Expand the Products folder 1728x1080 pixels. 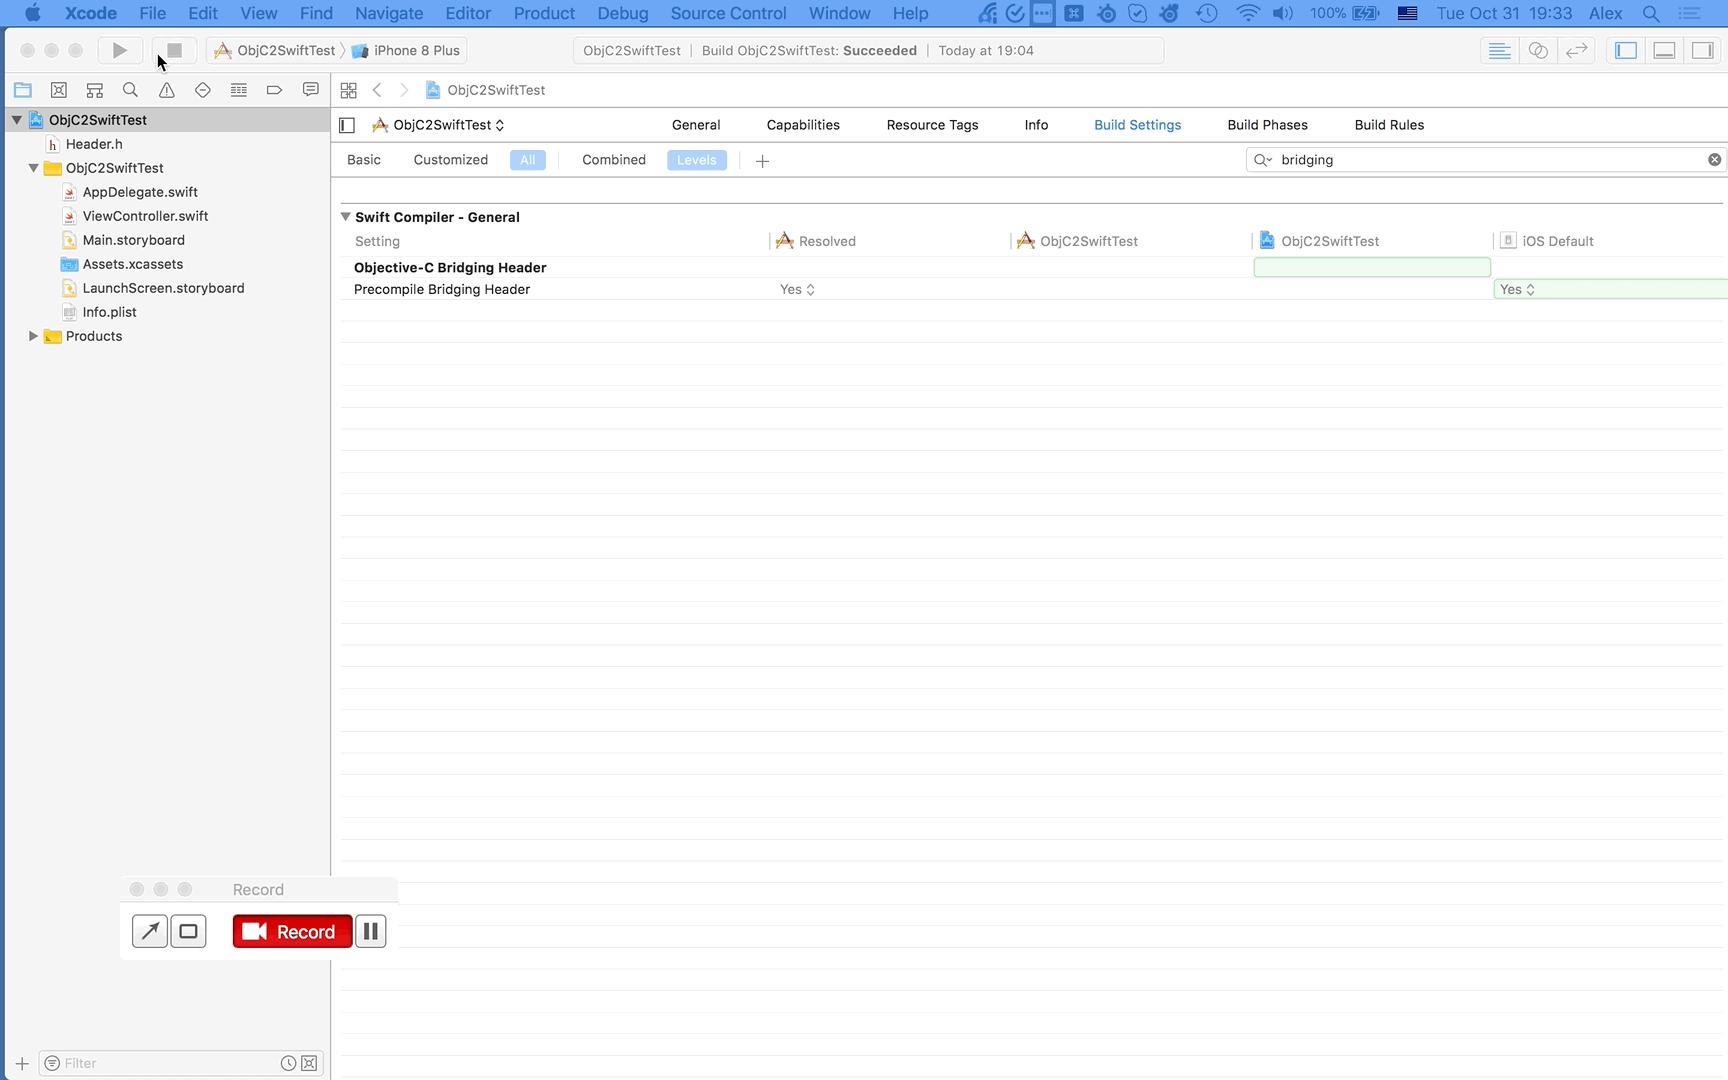click(33, 336)
